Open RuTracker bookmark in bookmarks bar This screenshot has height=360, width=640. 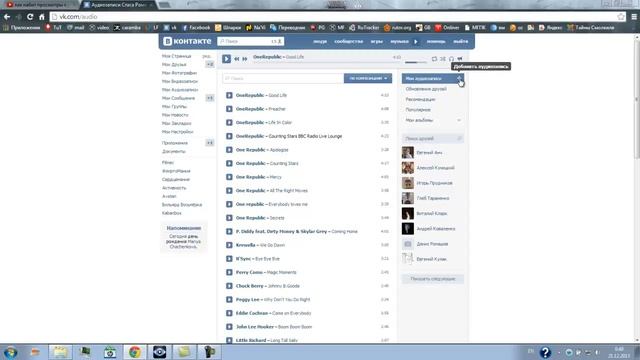(364, 28)
